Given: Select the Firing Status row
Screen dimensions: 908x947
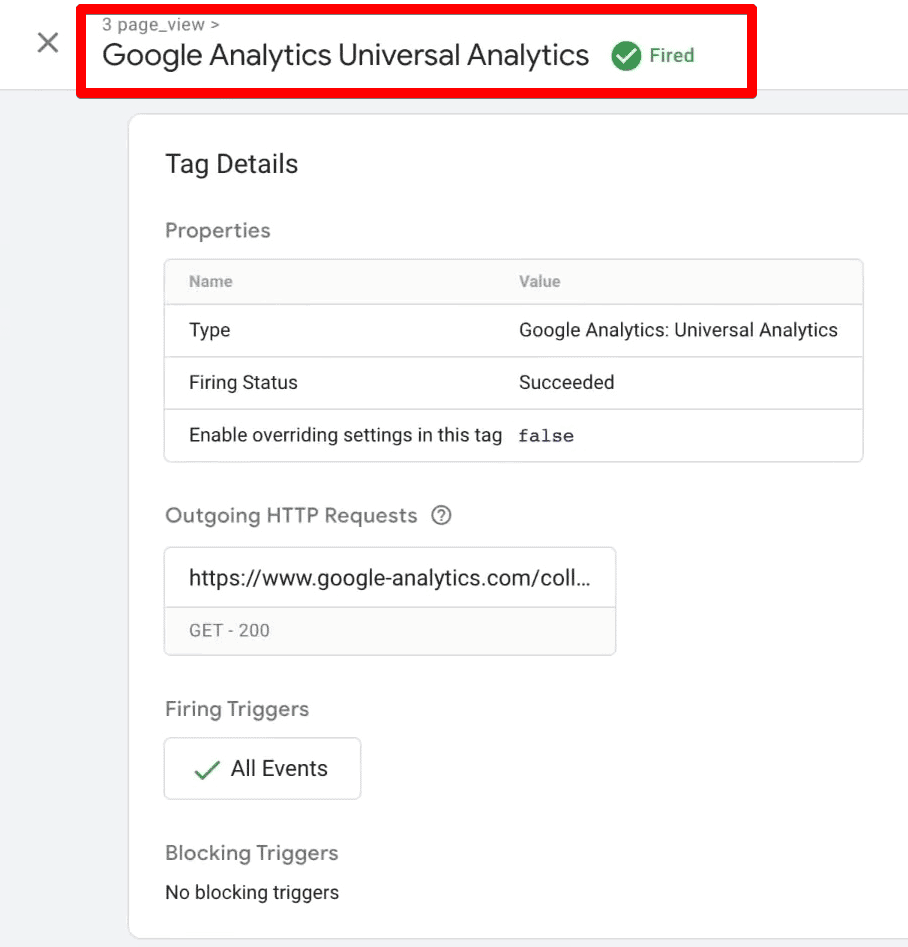Looking at the screenshot, I should [514, 383].
